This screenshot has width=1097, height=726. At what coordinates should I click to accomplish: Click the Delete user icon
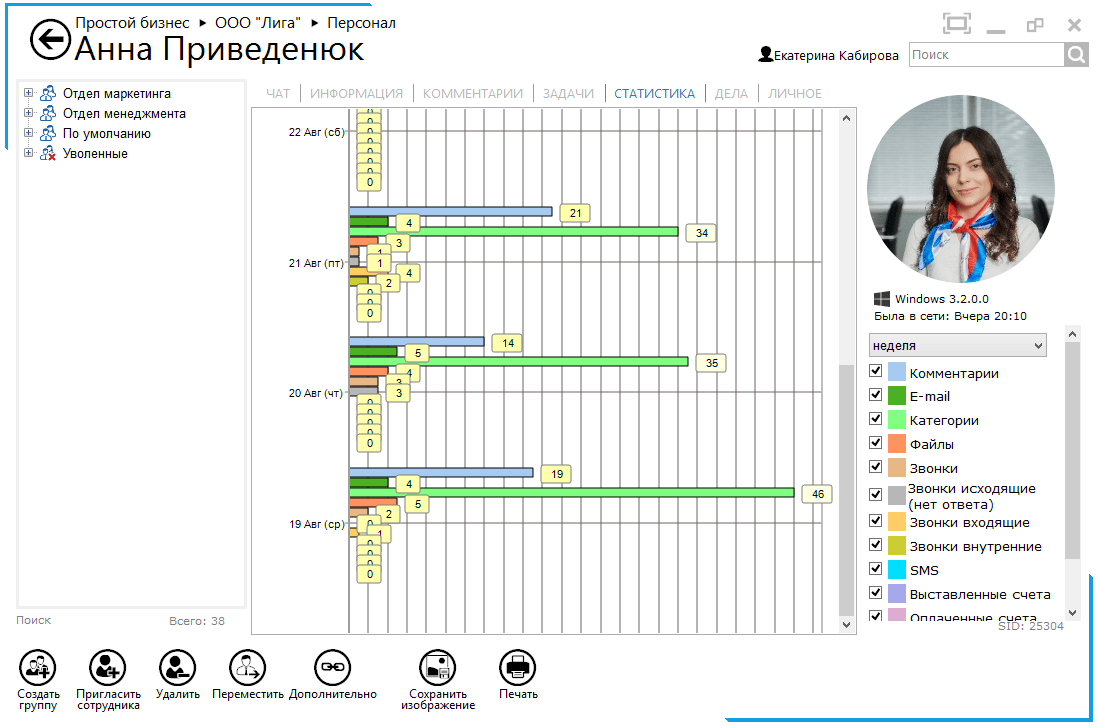[x=177, y=666]
